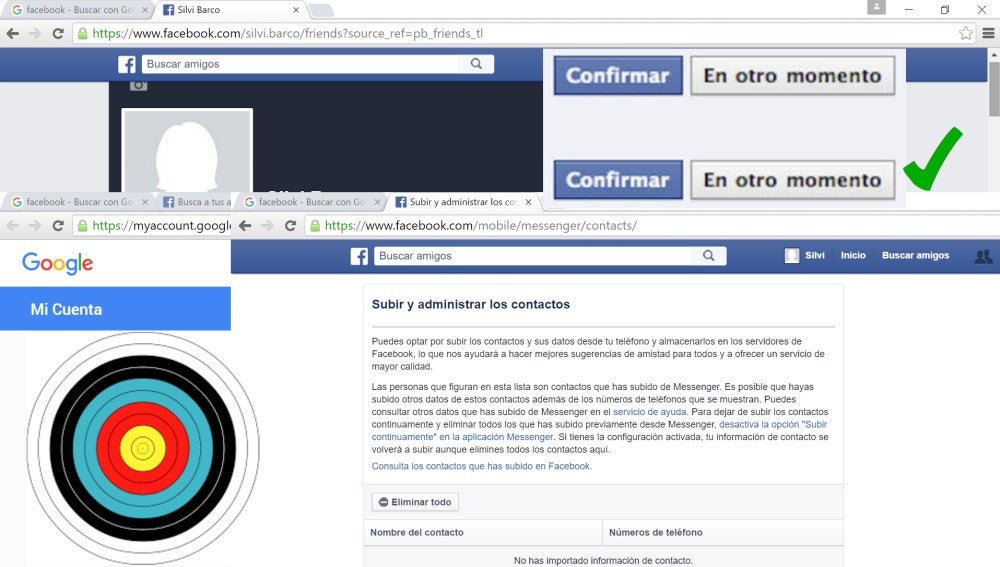Viewport: 1000px width, 567px height.
Task: Switch to top-left 'facebook - Buscar con Go' tab
Action: 78,10
